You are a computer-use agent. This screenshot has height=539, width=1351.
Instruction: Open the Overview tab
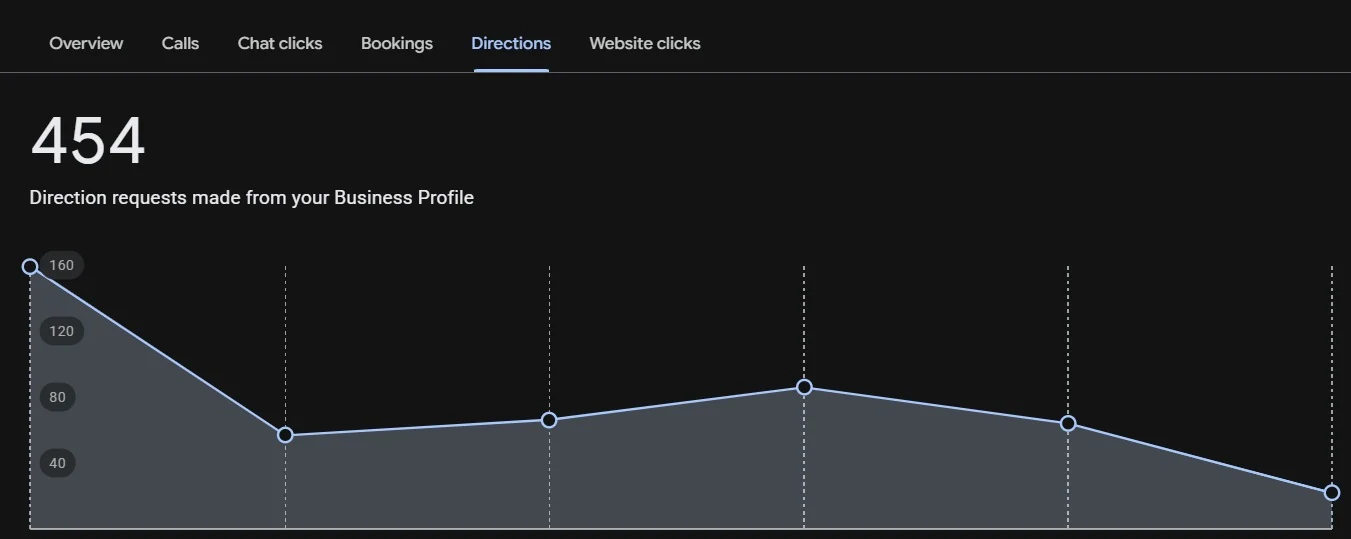pyautogui.click(x=86, y=43)
